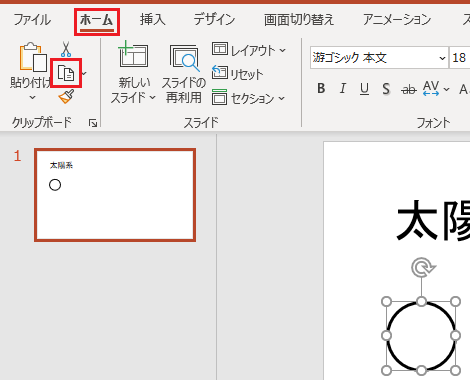Click the 太陽 title text on slide
This screenshot has width=470, height=380.
tap(433, 221)
